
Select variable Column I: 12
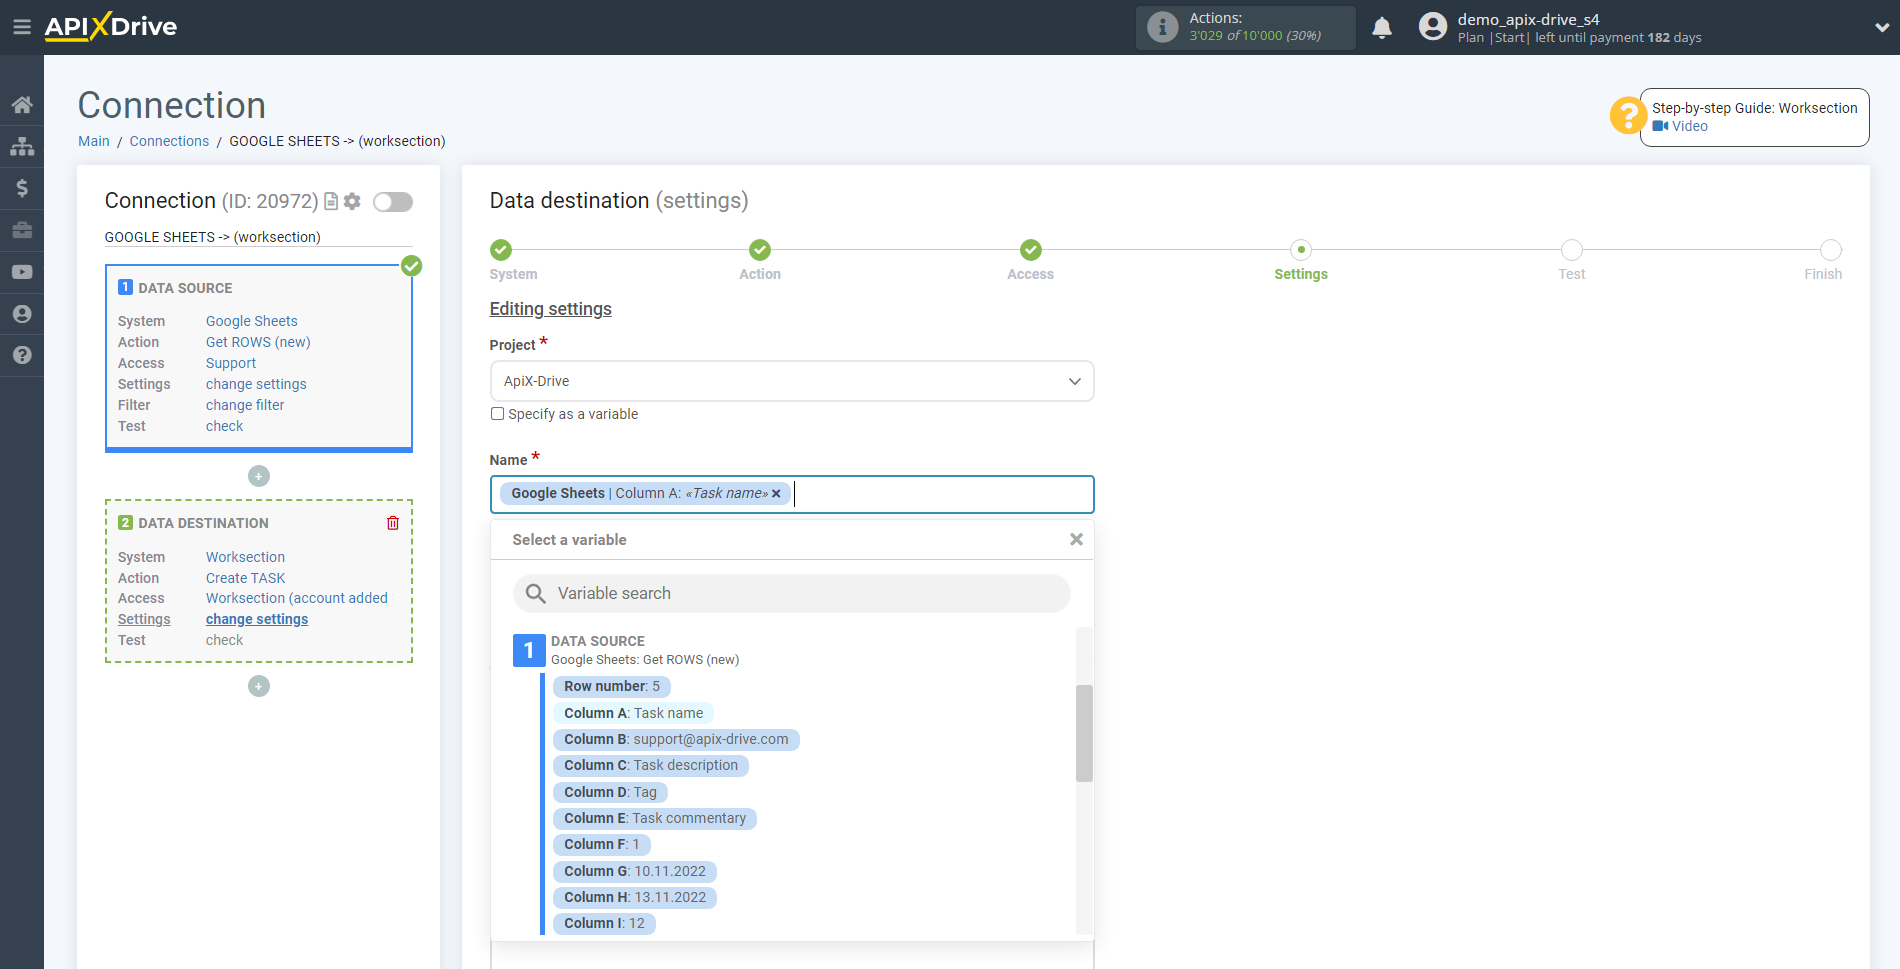(x=604, y=923)
